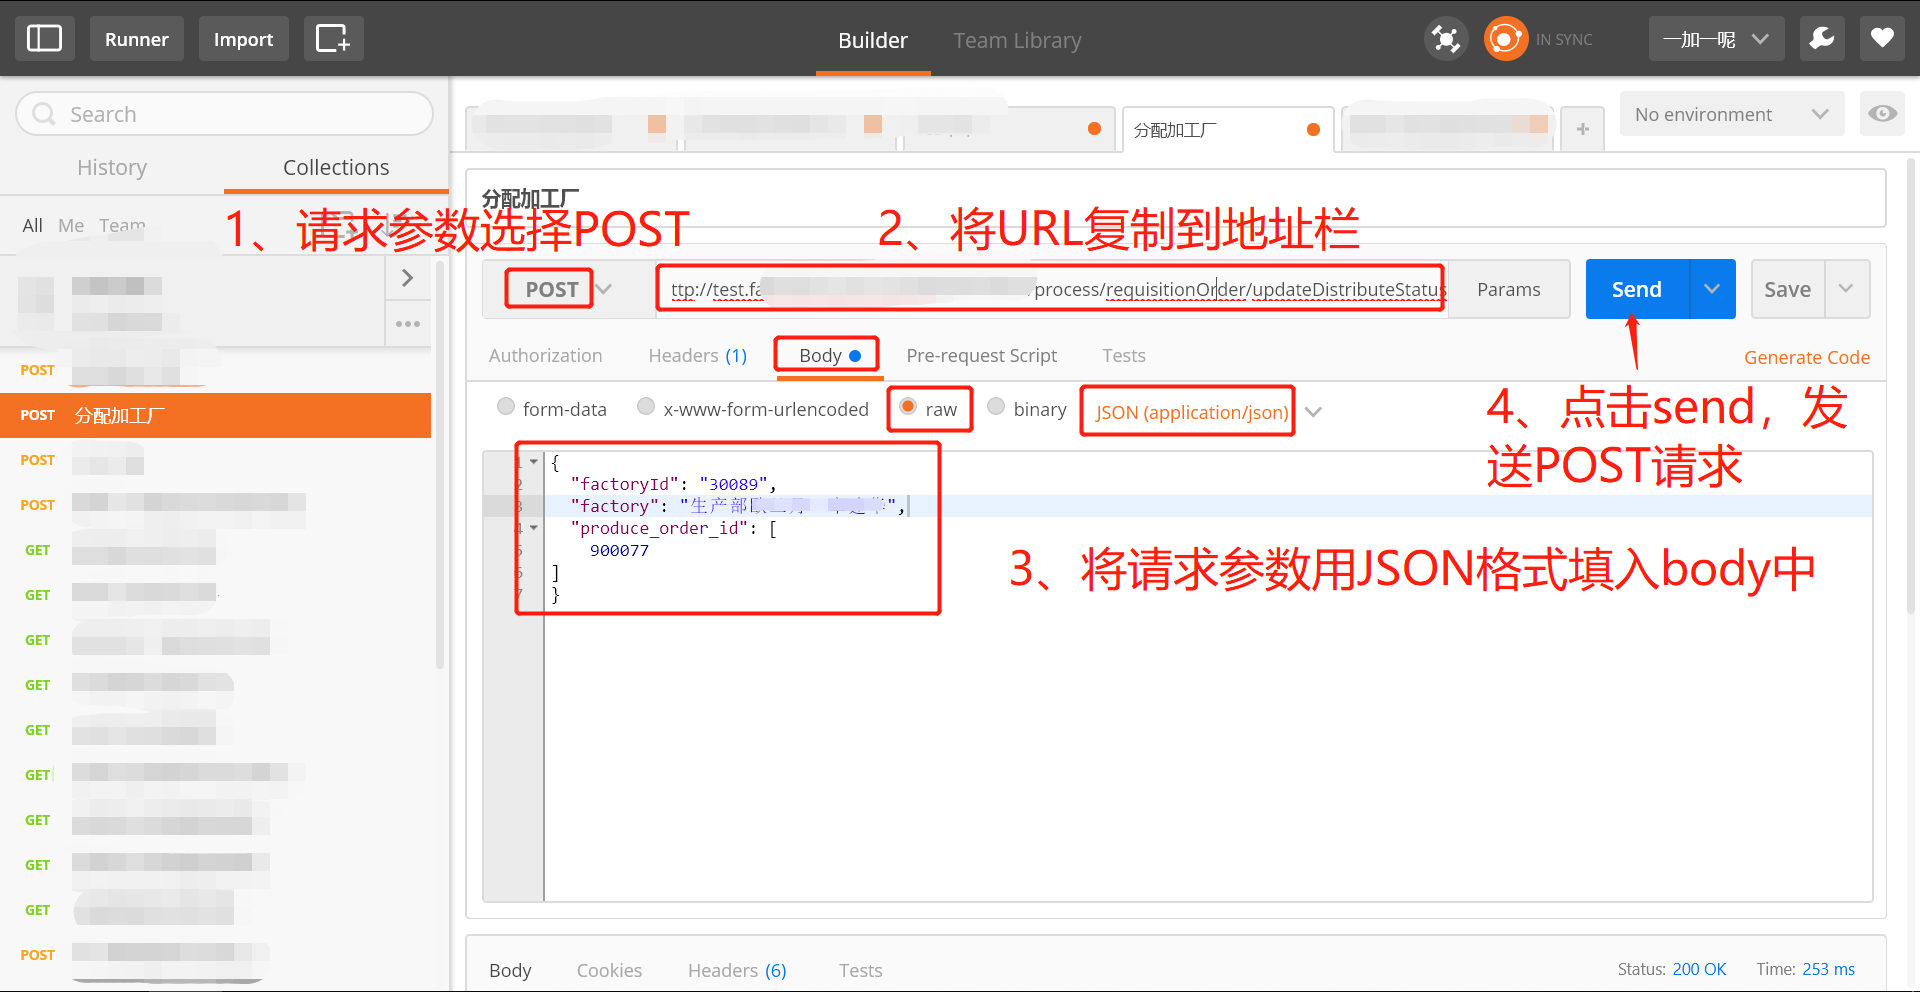Open Send button dropdown arrow

pos(1712,289)
